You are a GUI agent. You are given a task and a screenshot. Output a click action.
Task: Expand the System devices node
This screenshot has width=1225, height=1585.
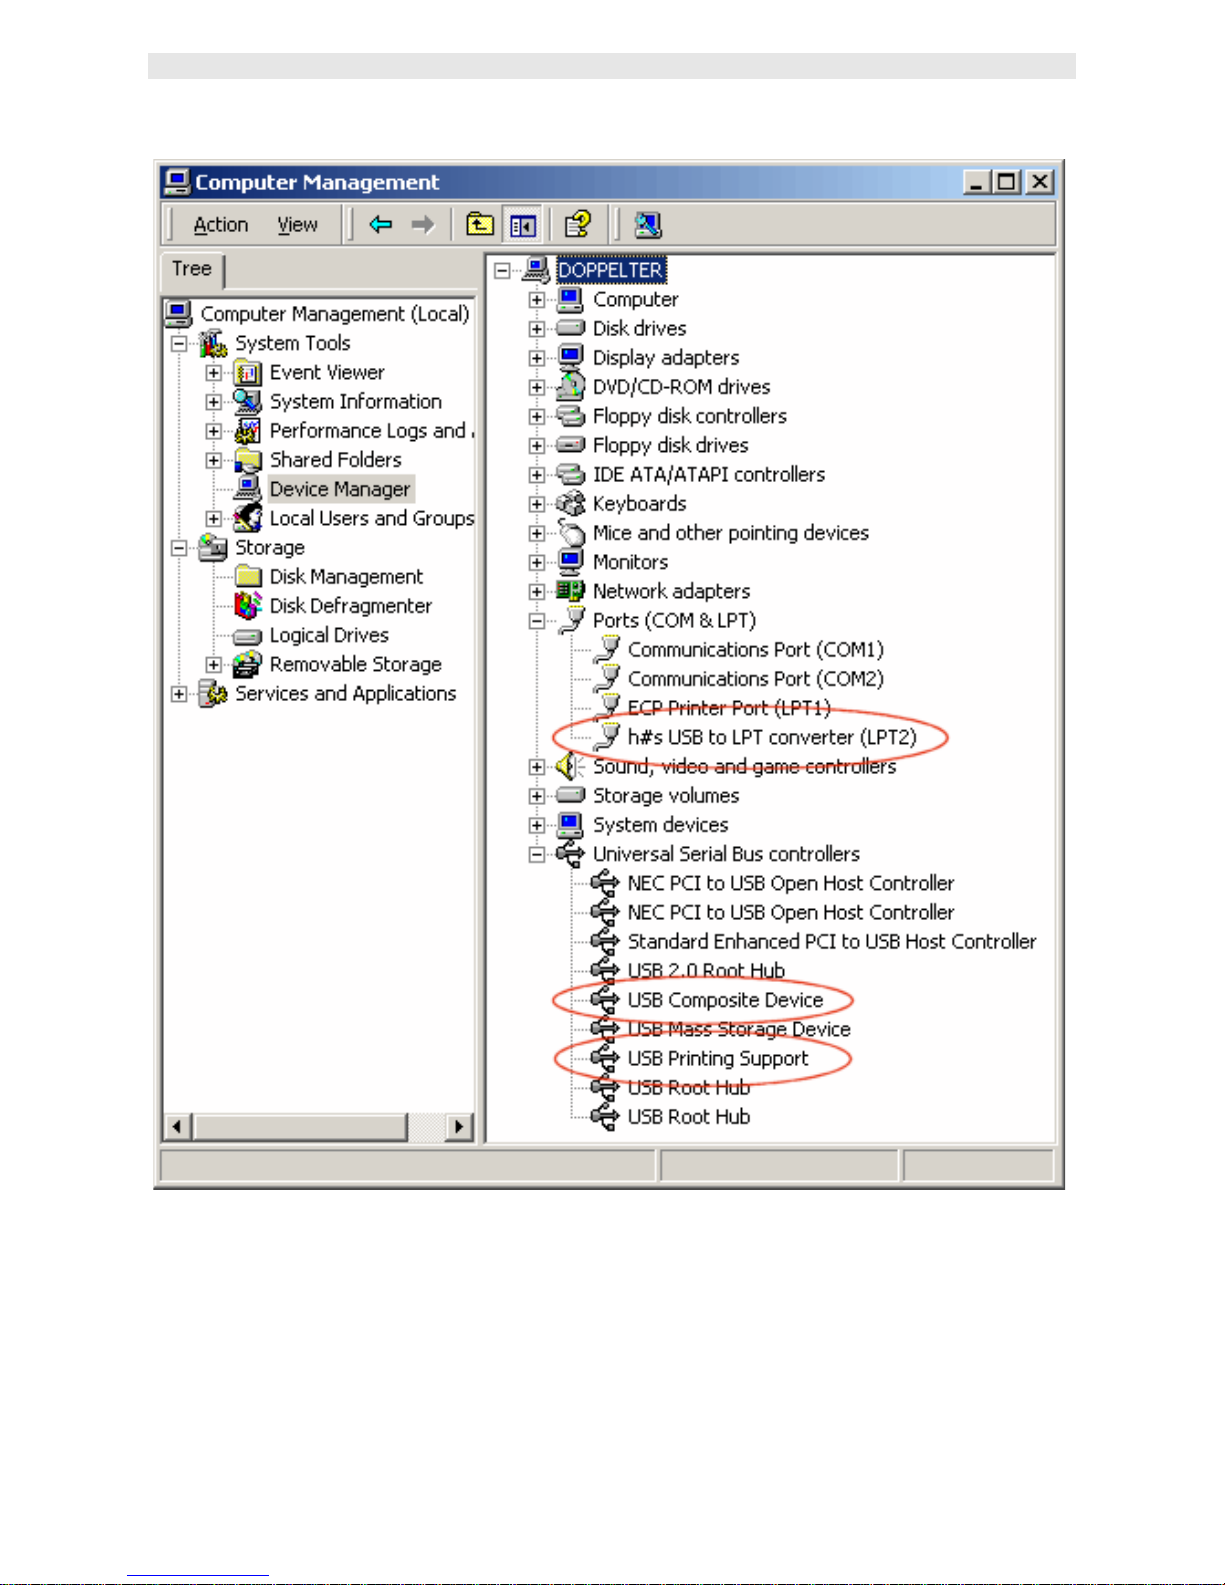537,825
